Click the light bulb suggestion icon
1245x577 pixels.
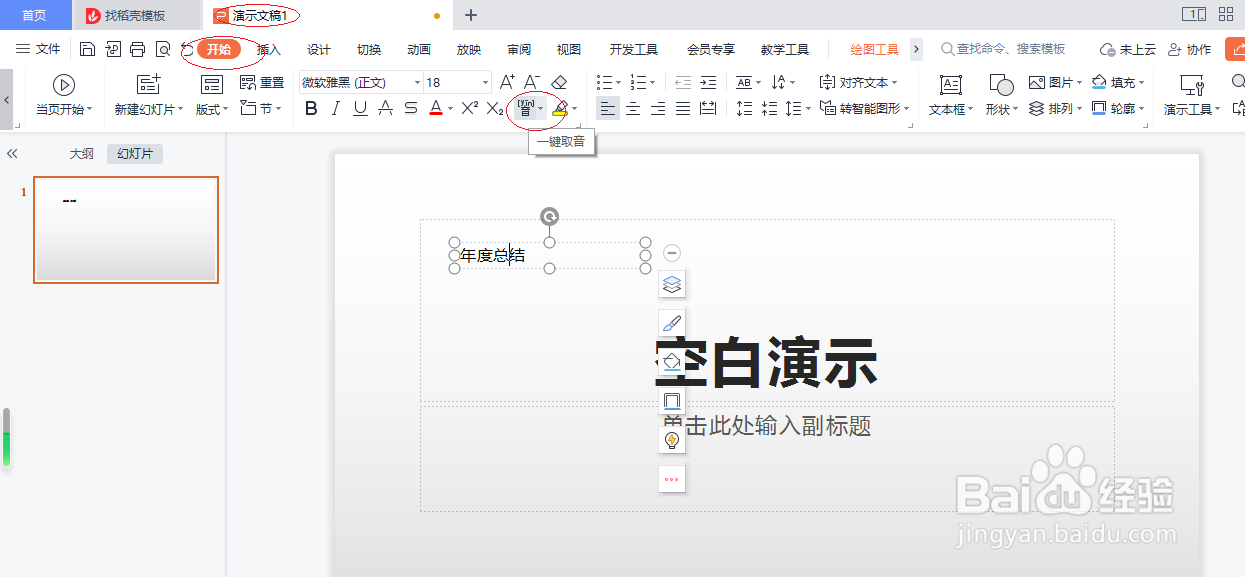click(672, 439)
